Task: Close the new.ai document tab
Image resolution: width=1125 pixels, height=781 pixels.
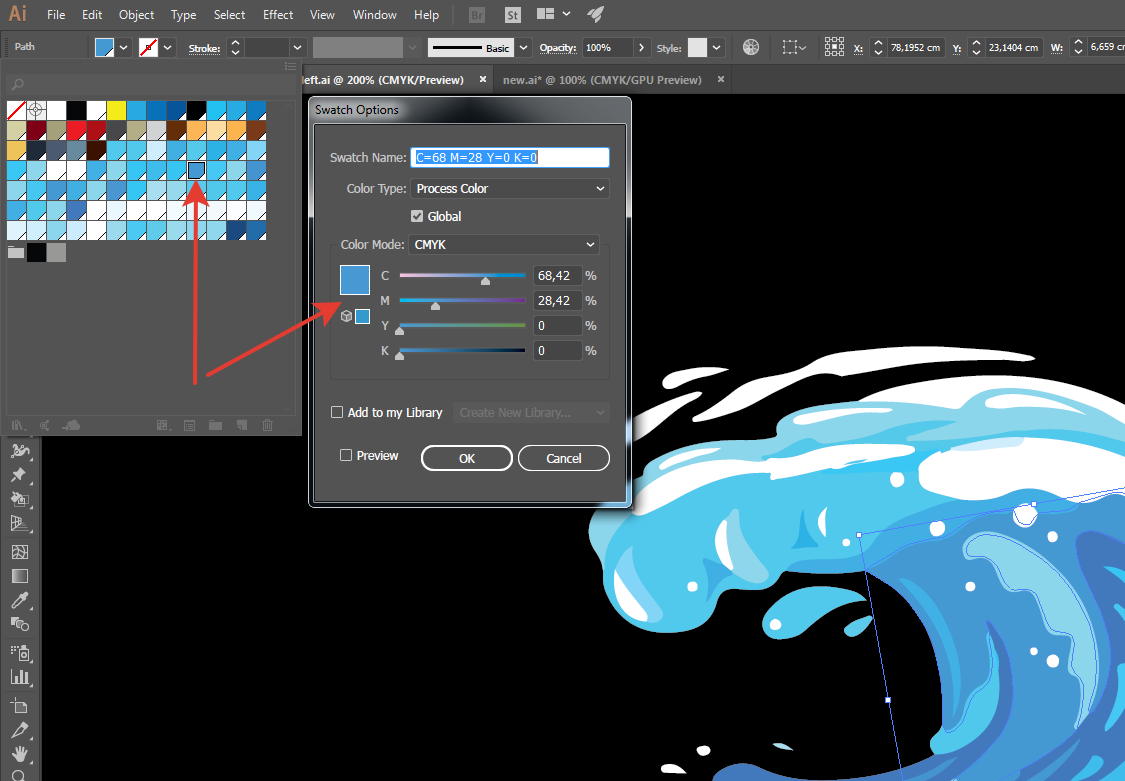Action: pyautogui.click(x=720, y=80)
